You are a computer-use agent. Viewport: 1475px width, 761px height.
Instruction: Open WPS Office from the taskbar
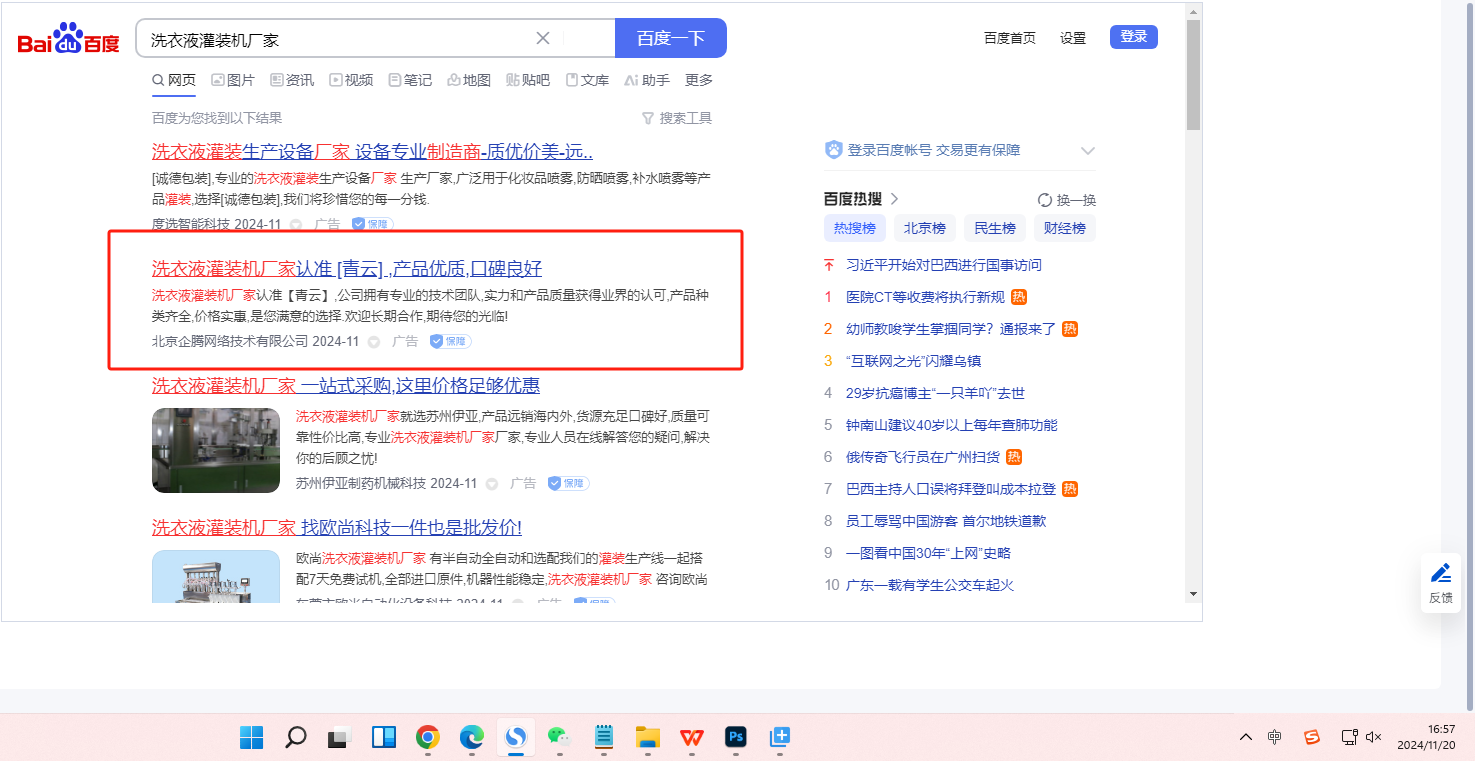[692, 738]
